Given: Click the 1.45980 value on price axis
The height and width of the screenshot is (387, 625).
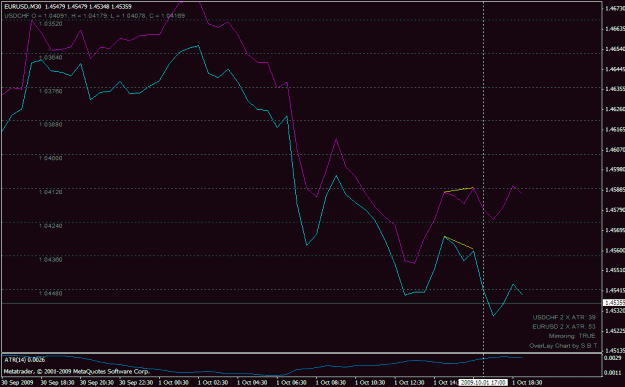Looking at the screenshot, I should click(615, 169).
